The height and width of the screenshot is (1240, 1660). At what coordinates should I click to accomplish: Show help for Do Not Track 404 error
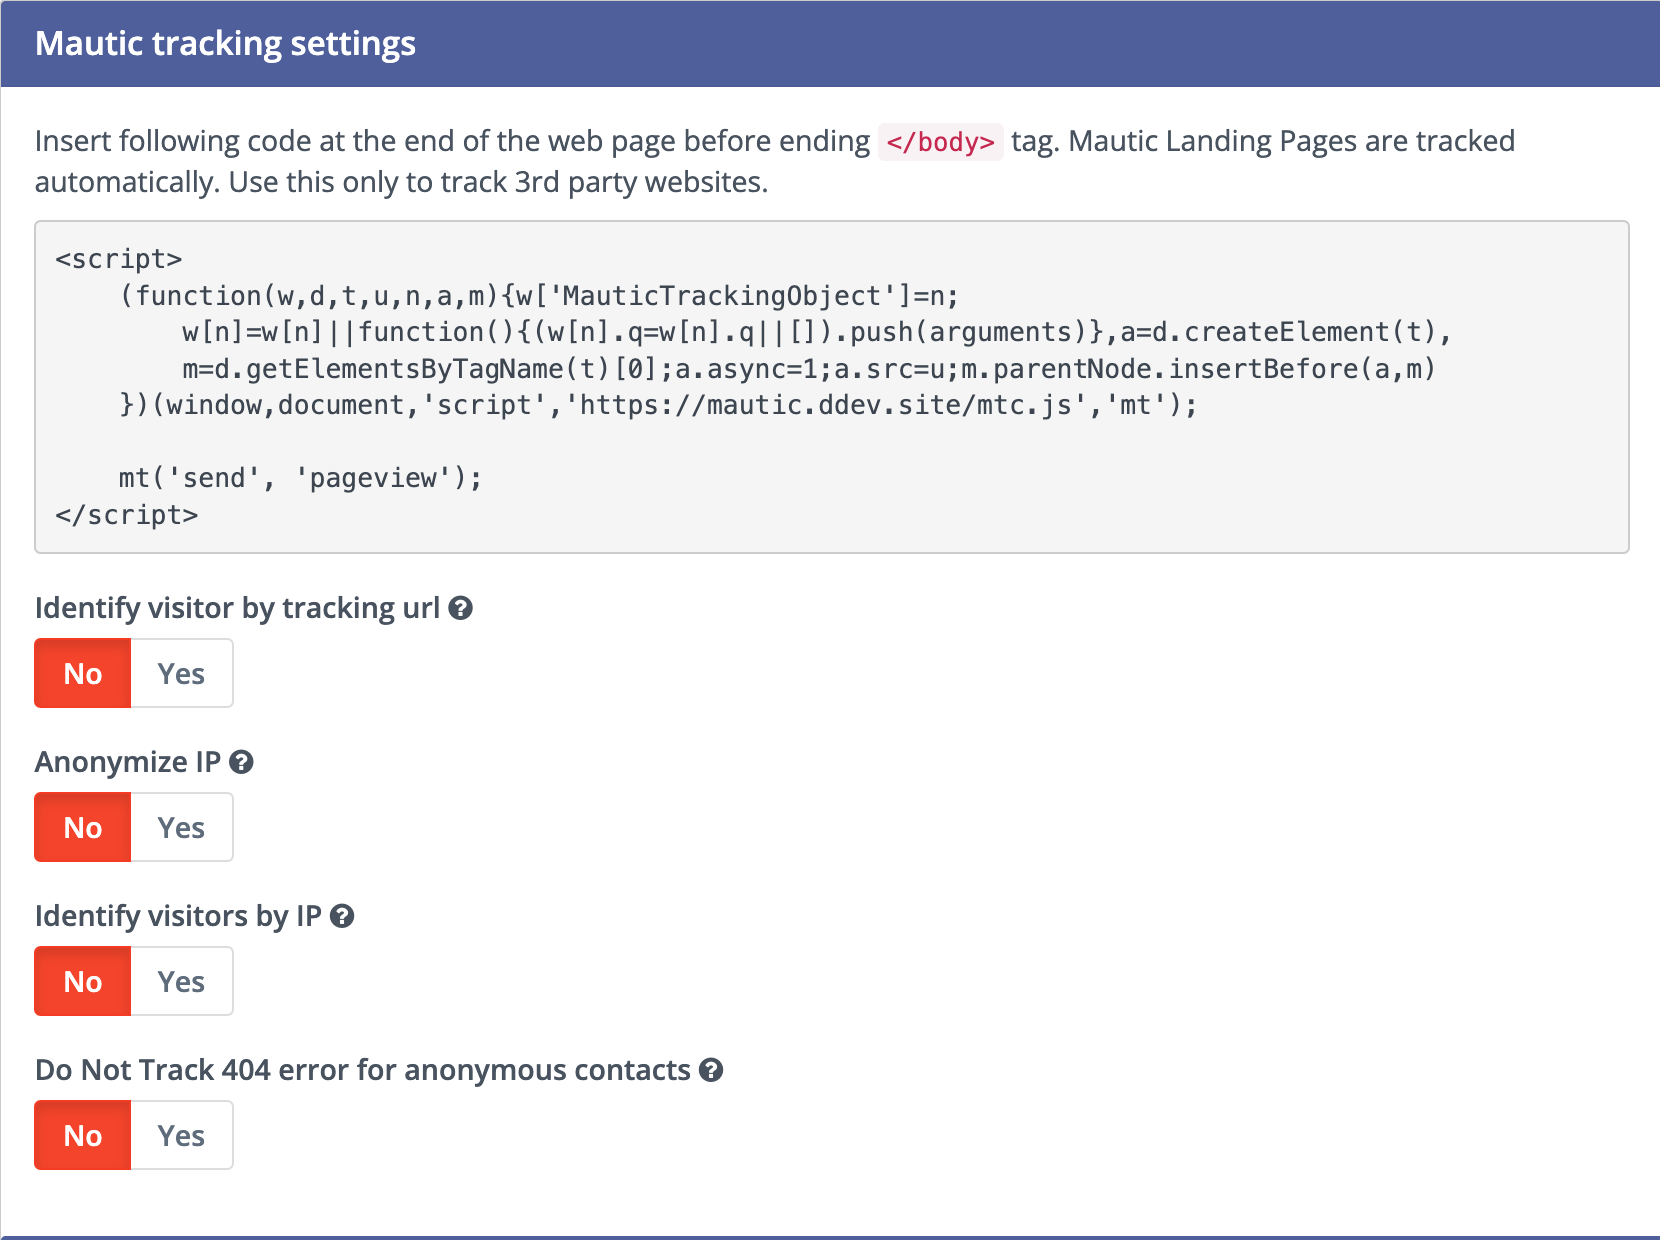click(711, 1070)
